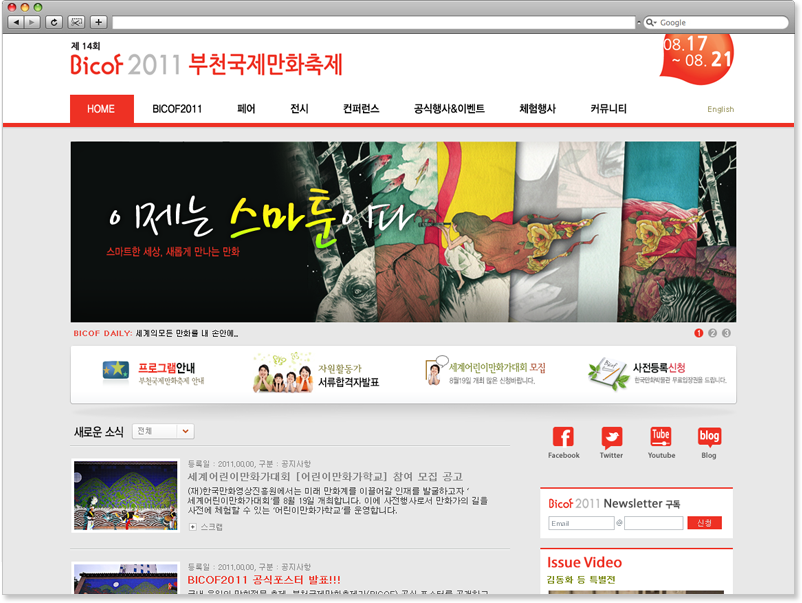Click the 새로운 소식 section heading
The height and width of the screenshot is (603, 802).
tap(99, 432)
